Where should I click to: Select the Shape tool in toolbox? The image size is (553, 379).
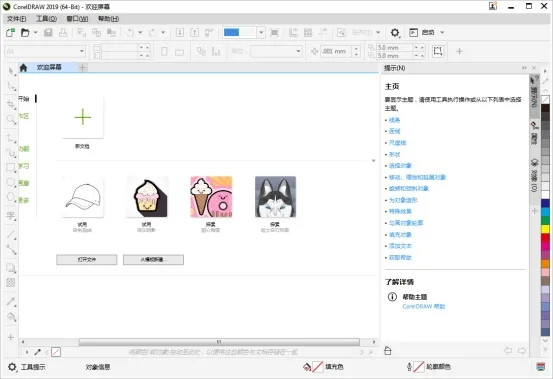[x=11, y=86]
